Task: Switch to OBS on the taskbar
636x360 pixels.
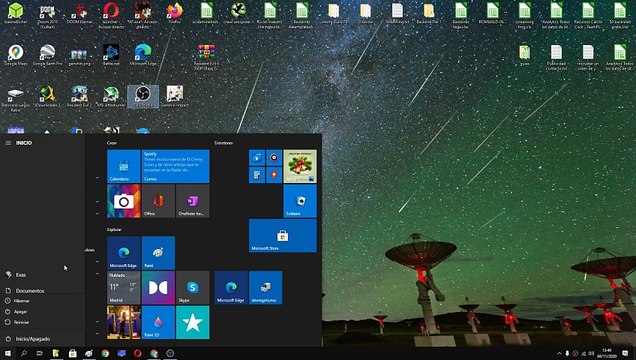Action: [x=170, y=354]
